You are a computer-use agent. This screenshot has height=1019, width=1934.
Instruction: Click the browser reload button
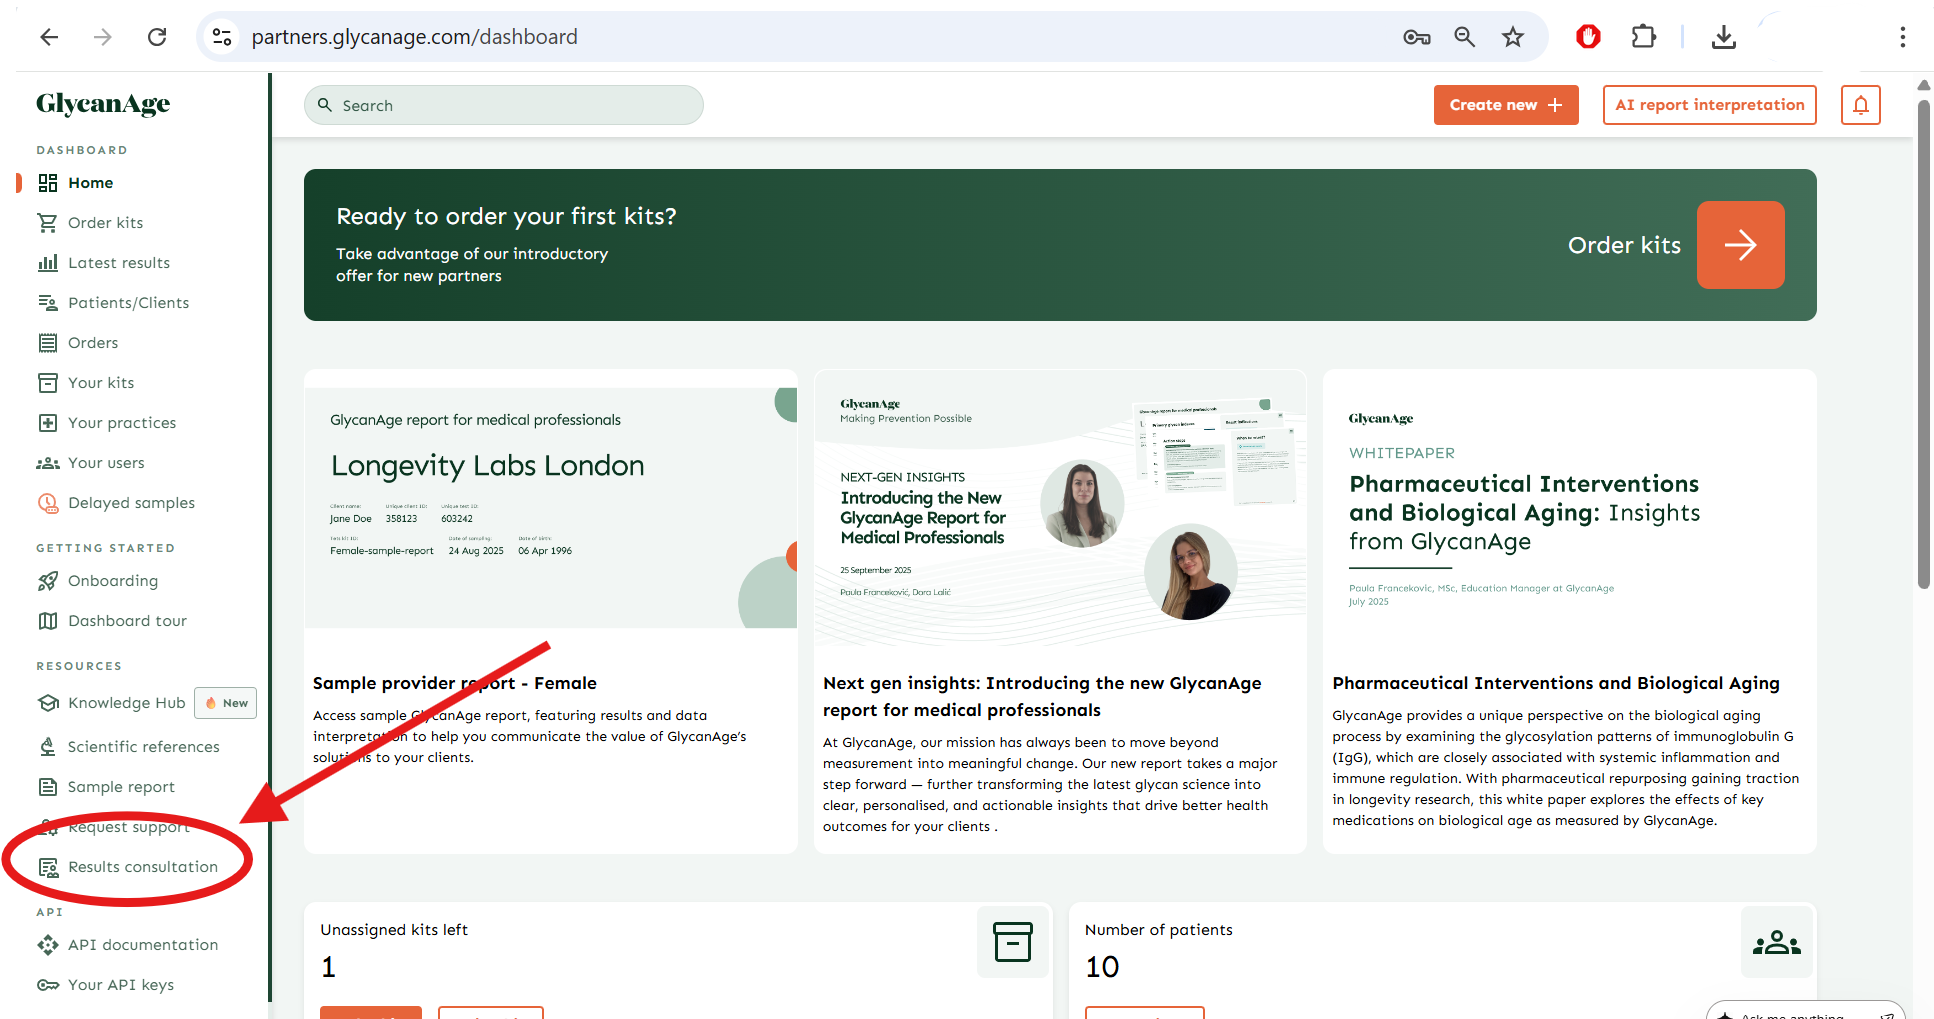(x=157, y=37)
